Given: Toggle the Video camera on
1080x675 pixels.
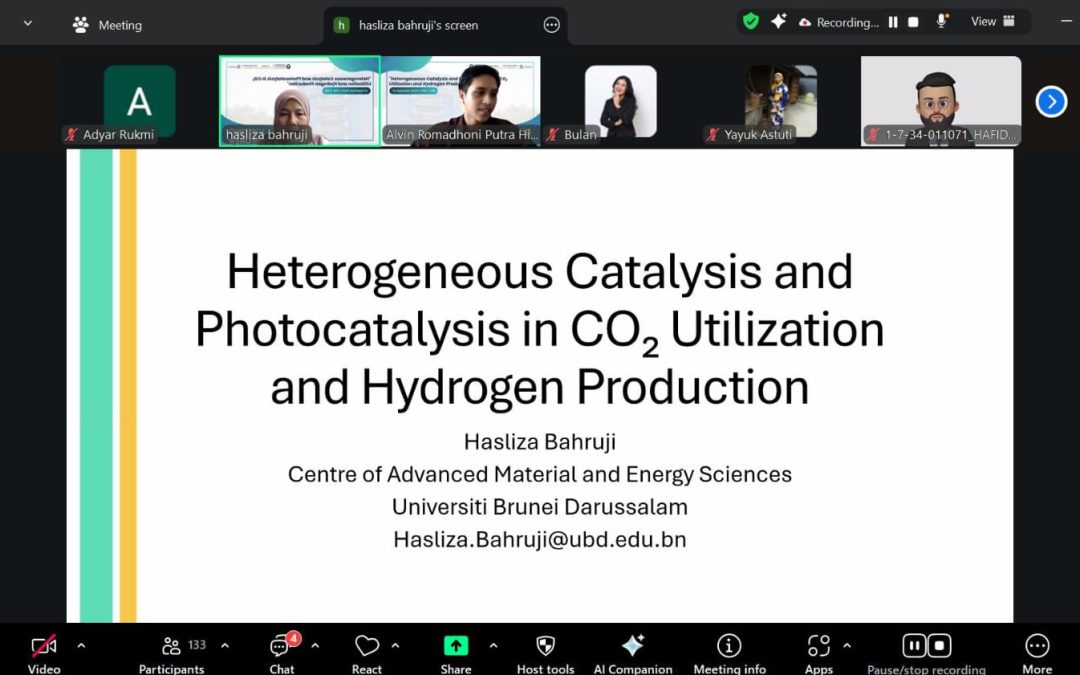Looking at the screenshot, I should point(44,646).
